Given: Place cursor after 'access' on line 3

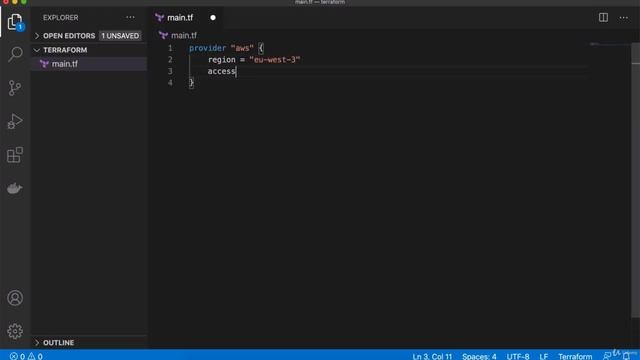Looking at the screenshot, I should pyautogui.click(x=236, y=71).
